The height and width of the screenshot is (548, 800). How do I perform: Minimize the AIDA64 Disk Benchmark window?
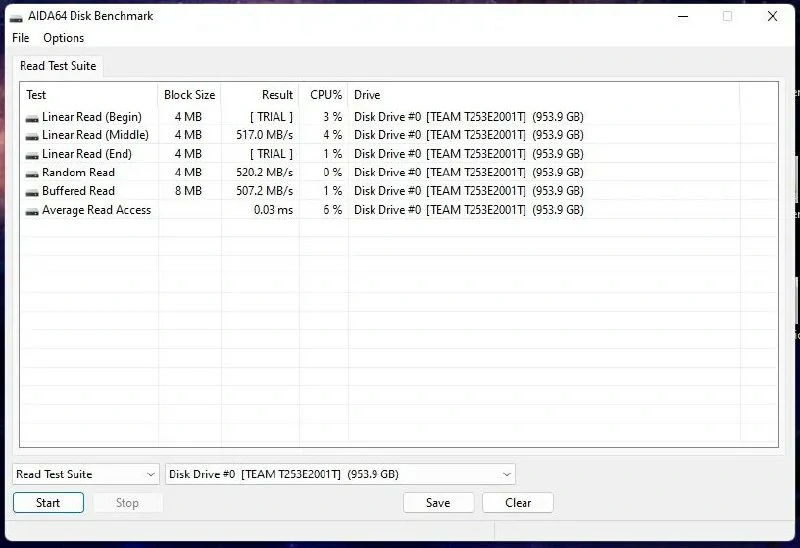click(683, 16)
